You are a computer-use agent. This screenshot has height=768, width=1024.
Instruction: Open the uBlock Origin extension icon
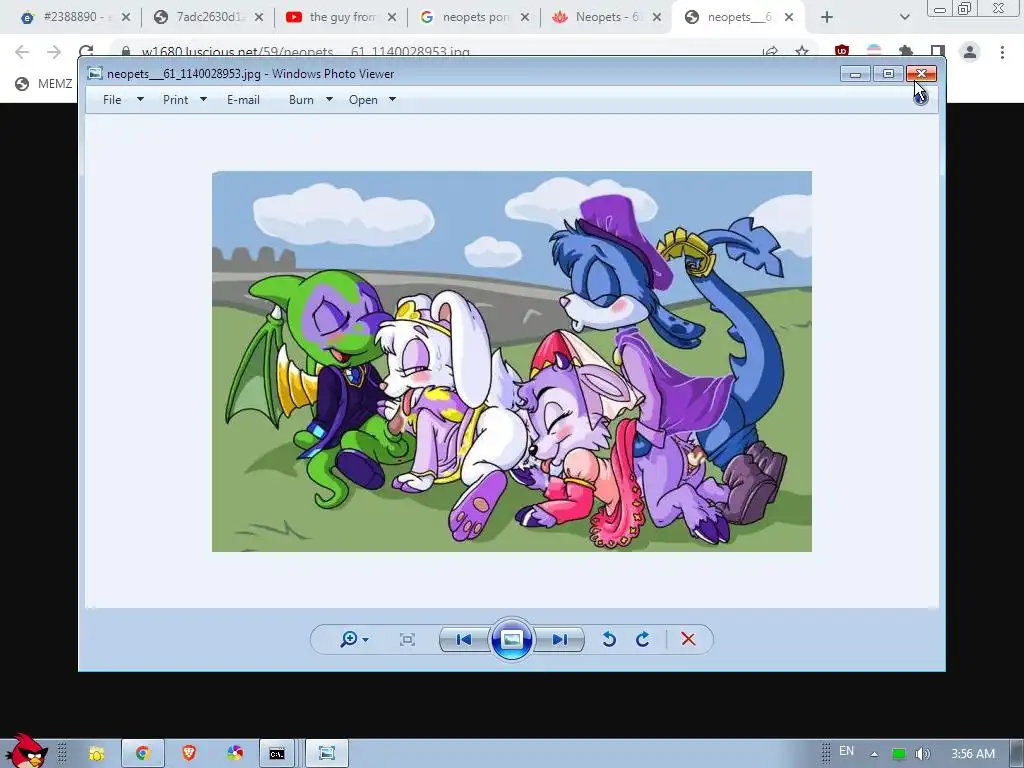842,50
